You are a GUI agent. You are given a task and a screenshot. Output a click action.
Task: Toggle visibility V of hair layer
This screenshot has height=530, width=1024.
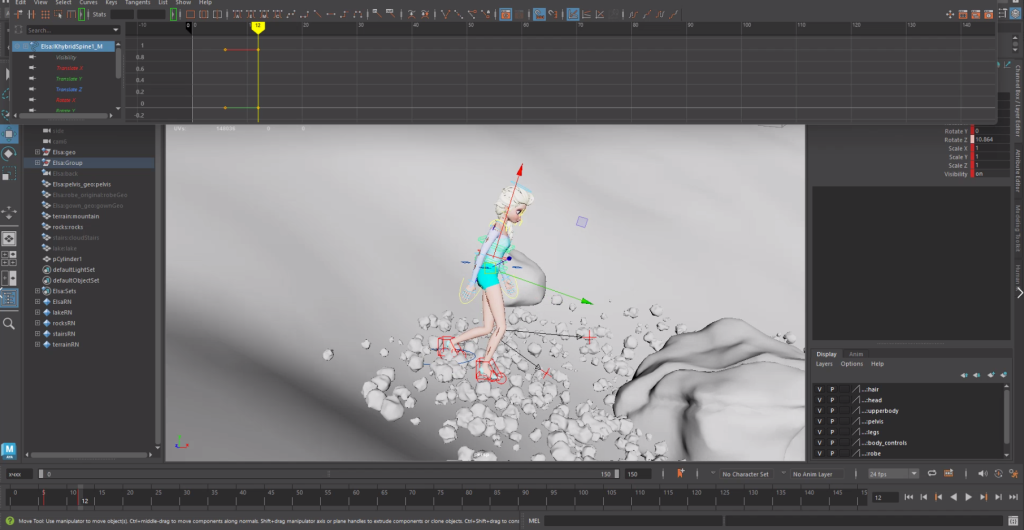point(820,390)
